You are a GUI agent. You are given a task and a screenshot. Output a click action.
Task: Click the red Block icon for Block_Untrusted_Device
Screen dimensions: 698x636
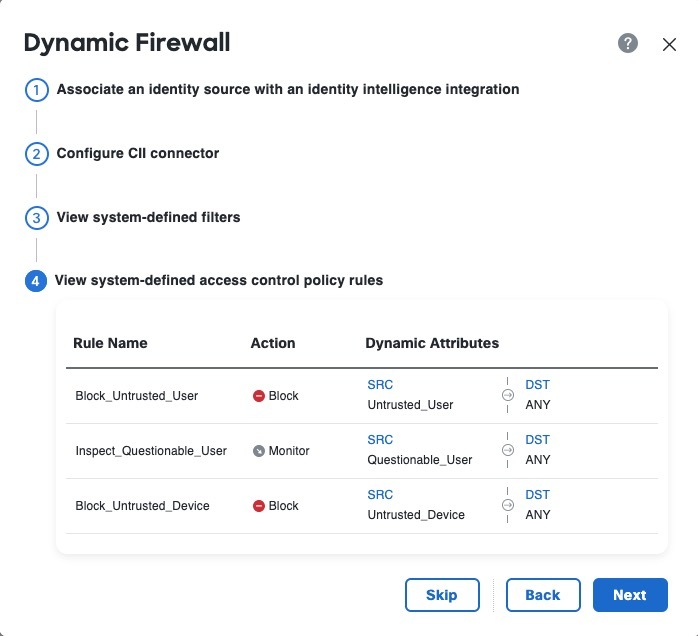(x=259, y=506)
